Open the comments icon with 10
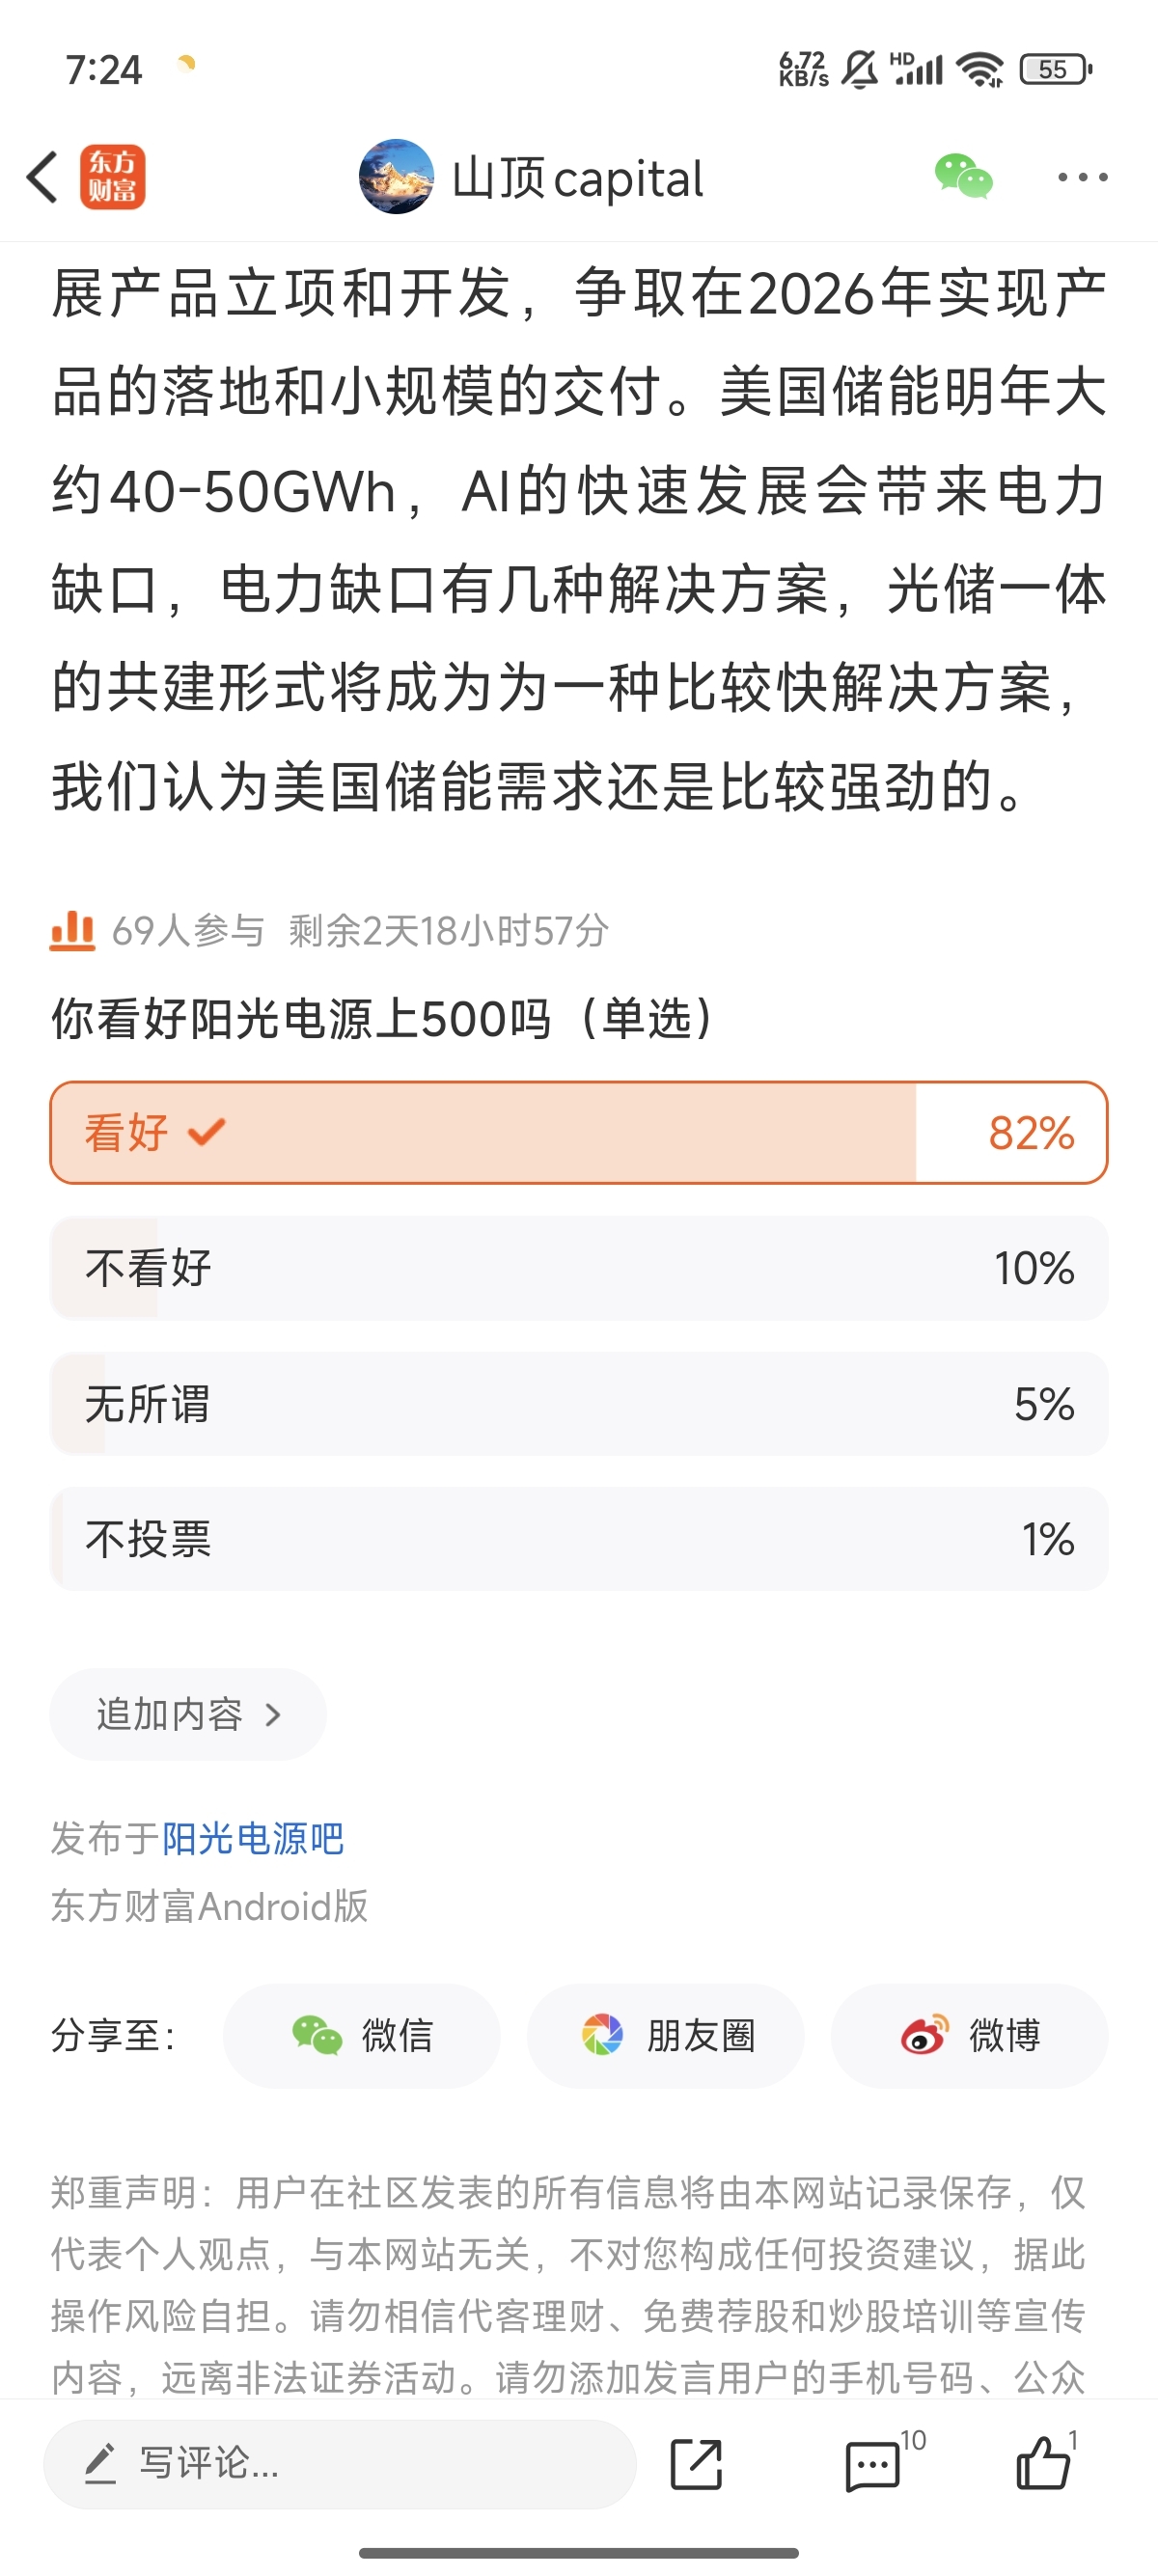The width and height of the screenshot is (1158, 2576). [873, 2464]
